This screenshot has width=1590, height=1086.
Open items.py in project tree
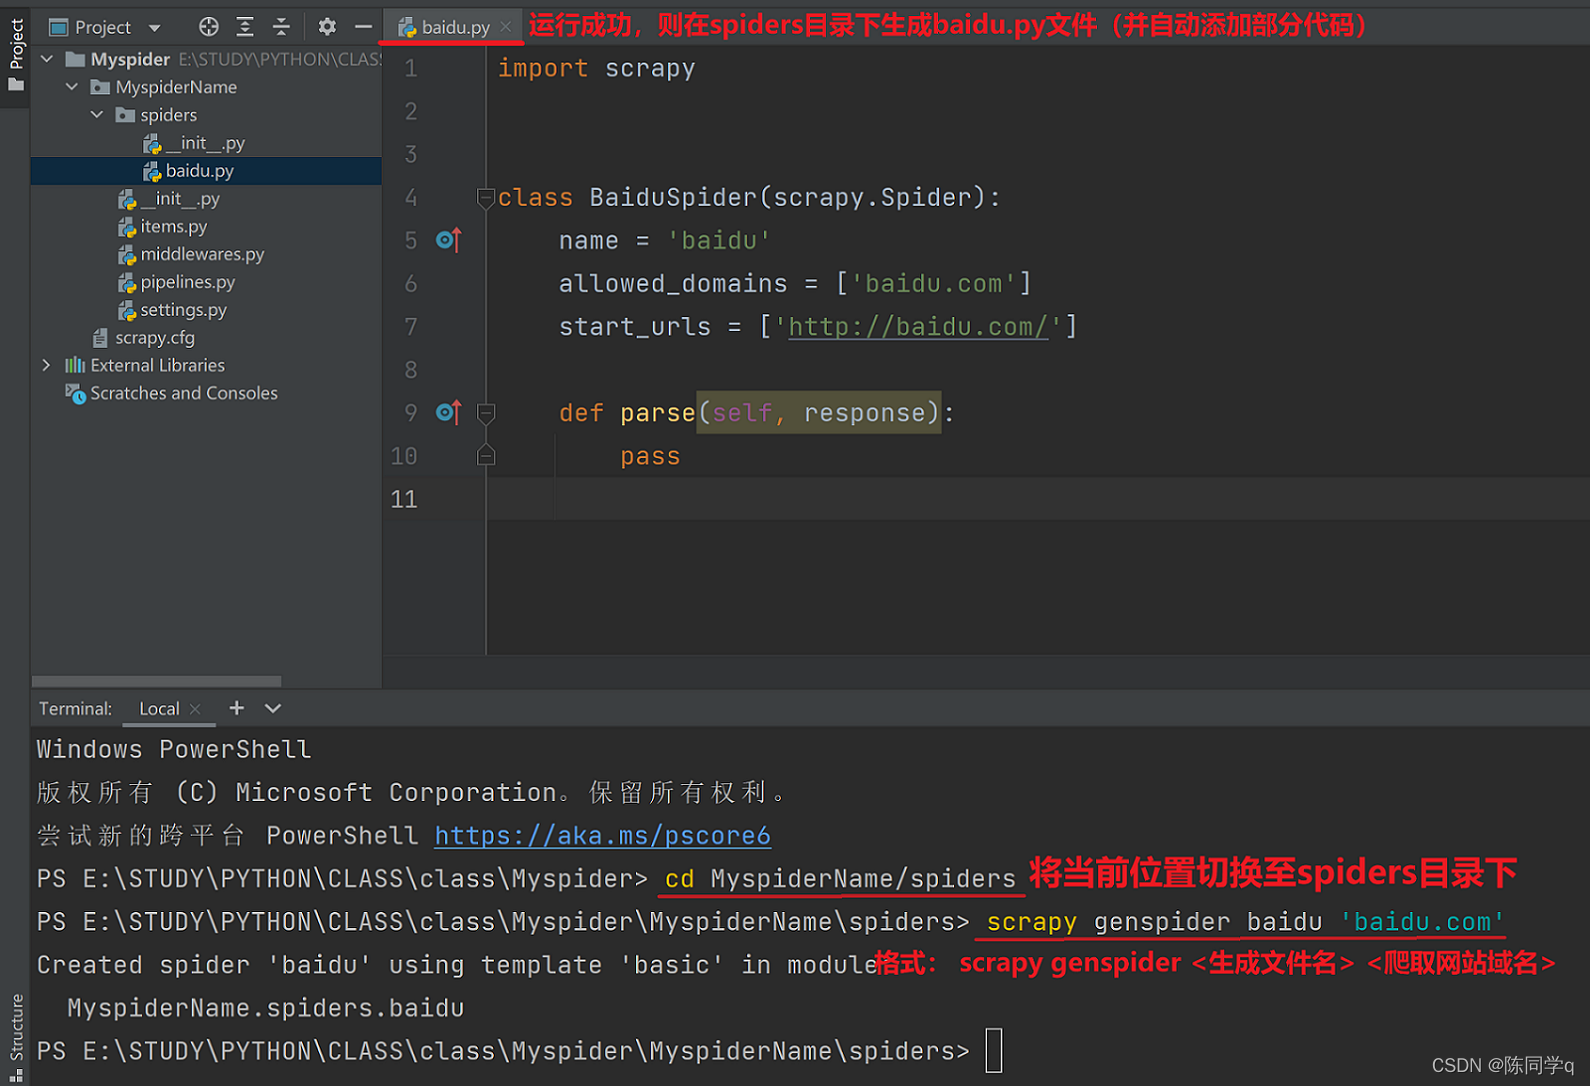[x=174, y=226]
